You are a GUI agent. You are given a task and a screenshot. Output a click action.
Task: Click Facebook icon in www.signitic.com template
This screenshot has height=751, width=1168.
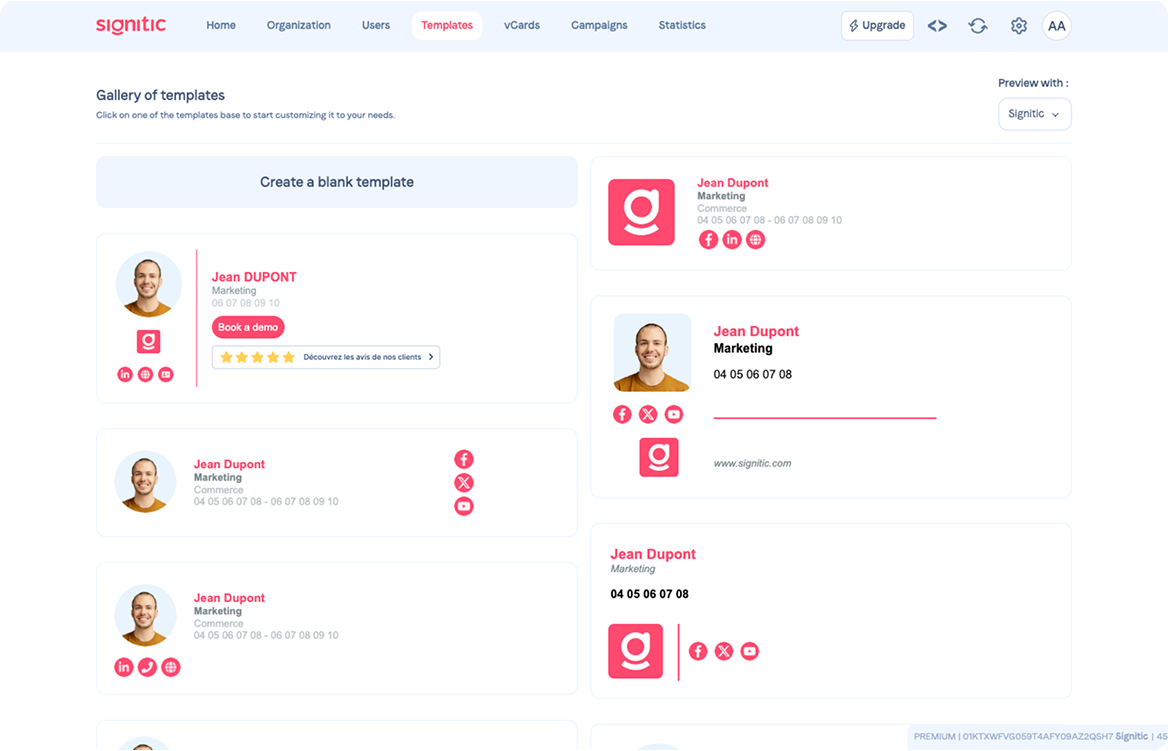622,414
